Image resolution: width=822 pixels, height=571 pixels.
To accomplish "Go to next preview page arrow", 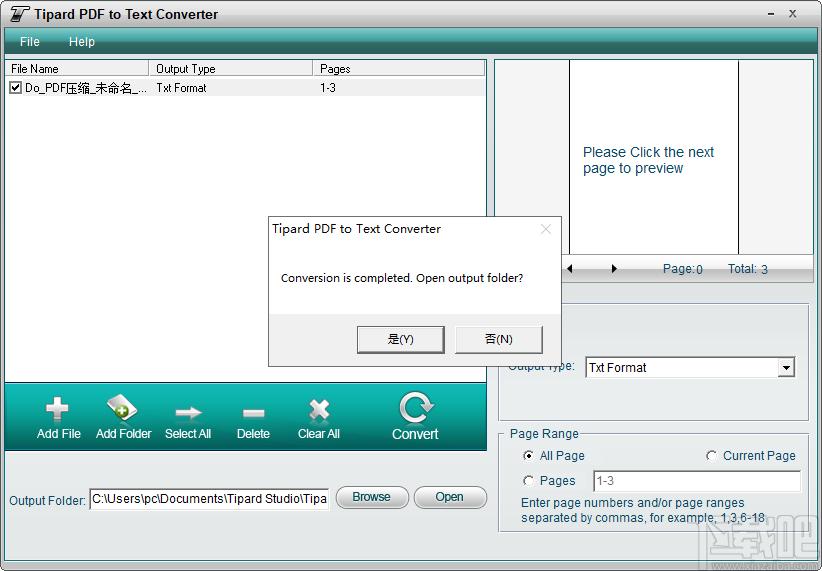I will click(x=614, y=268).
